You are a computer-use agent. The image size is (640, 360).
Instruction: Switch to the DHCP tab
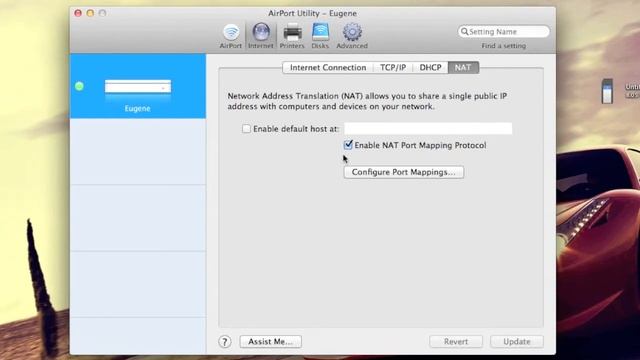[430, 67]
